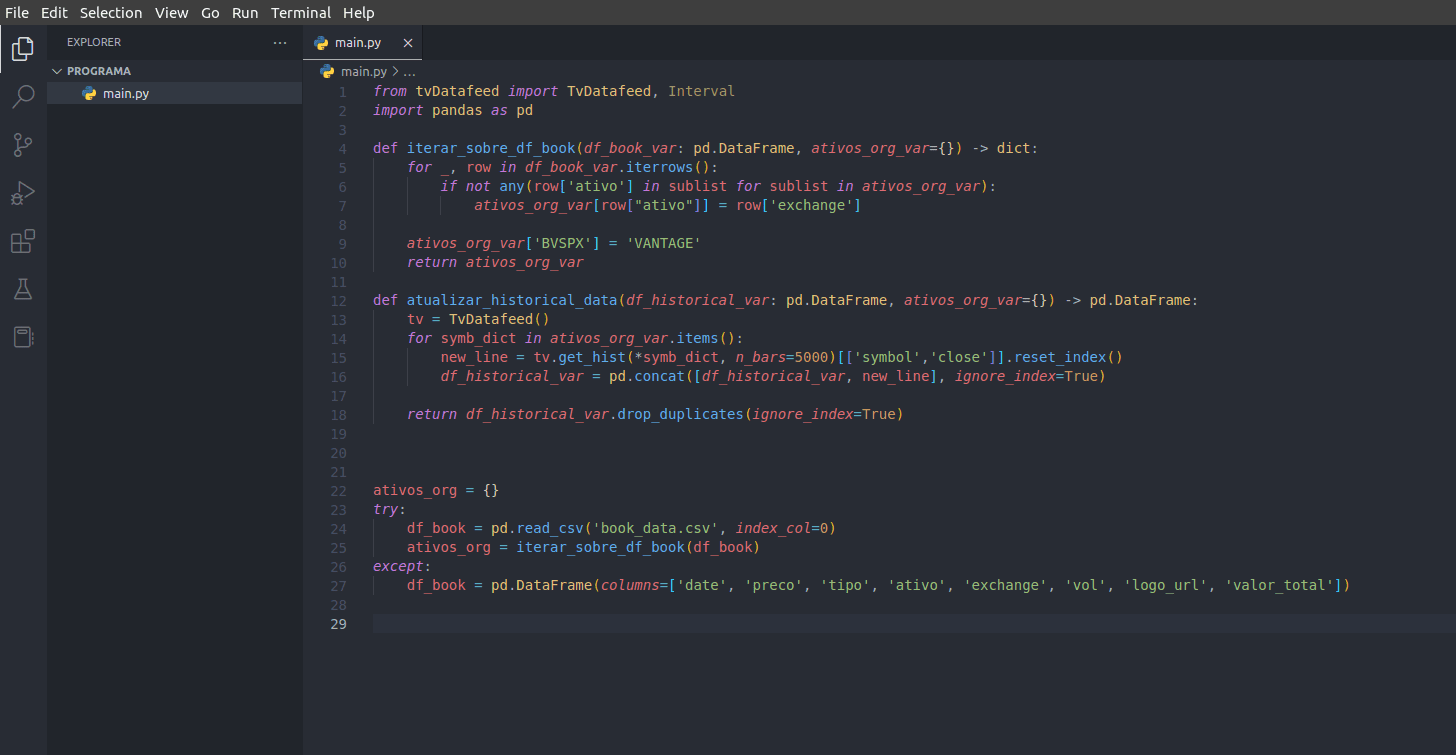The height and width of the screenshot is (755, 1456).
Task: Click n_bars=5000 argument on line 15
Action: [x=781, y=357]
